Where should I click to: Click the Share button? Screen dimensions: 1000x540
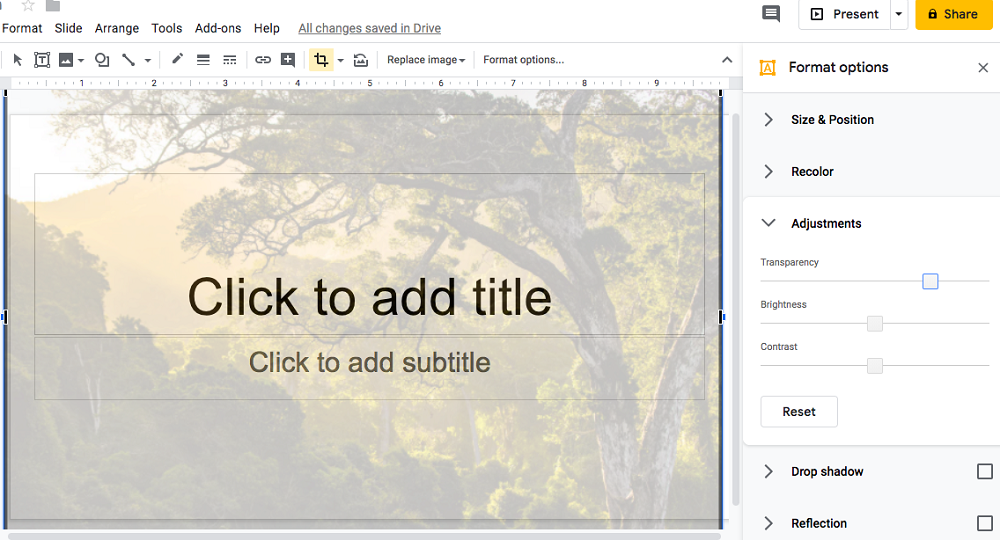pyautogui.click(x=953, y=14)
